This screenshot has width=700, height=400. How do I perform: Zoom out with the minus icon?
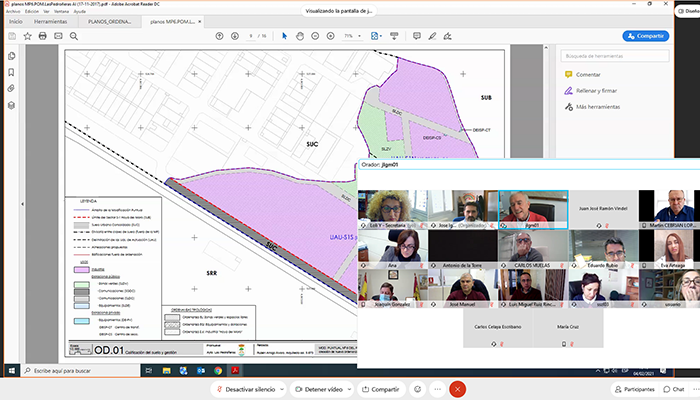pyautogui.click(x=316, y=36)
